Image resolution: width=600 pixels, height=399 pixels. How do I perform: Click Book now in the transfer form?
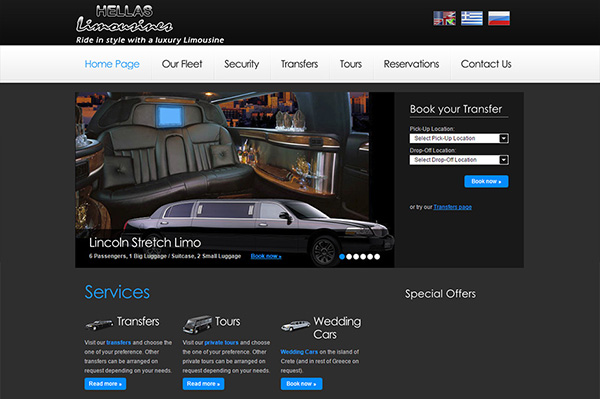[486, 181]
